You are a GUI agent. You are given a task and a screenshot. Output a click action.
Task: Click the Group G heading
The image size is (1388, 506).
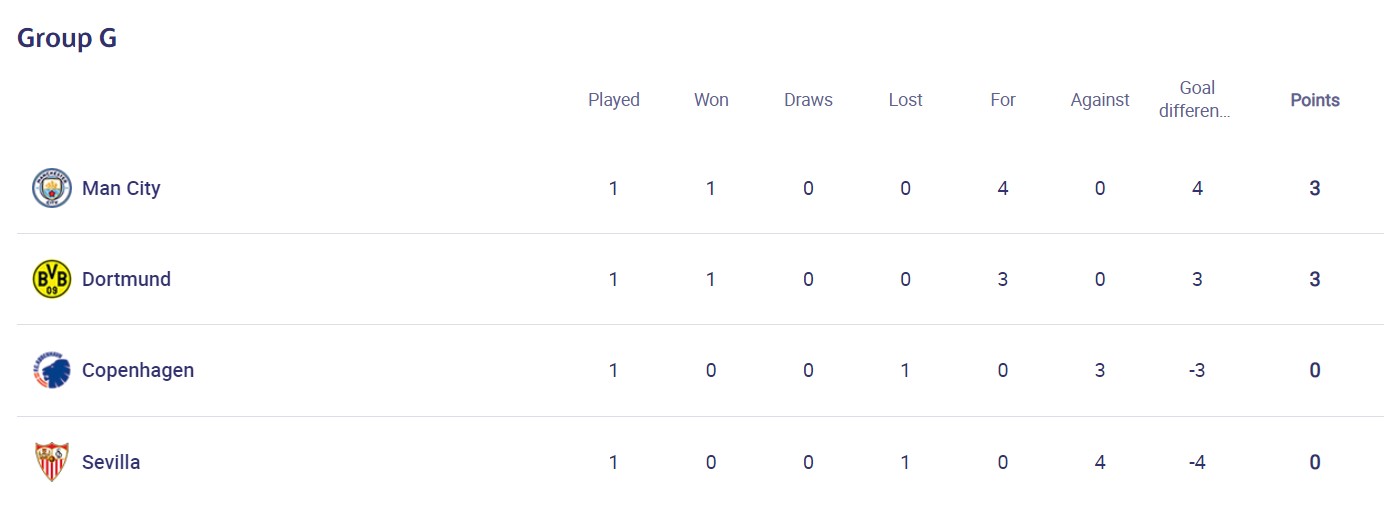pyautogui.click(x=67, y=38)
